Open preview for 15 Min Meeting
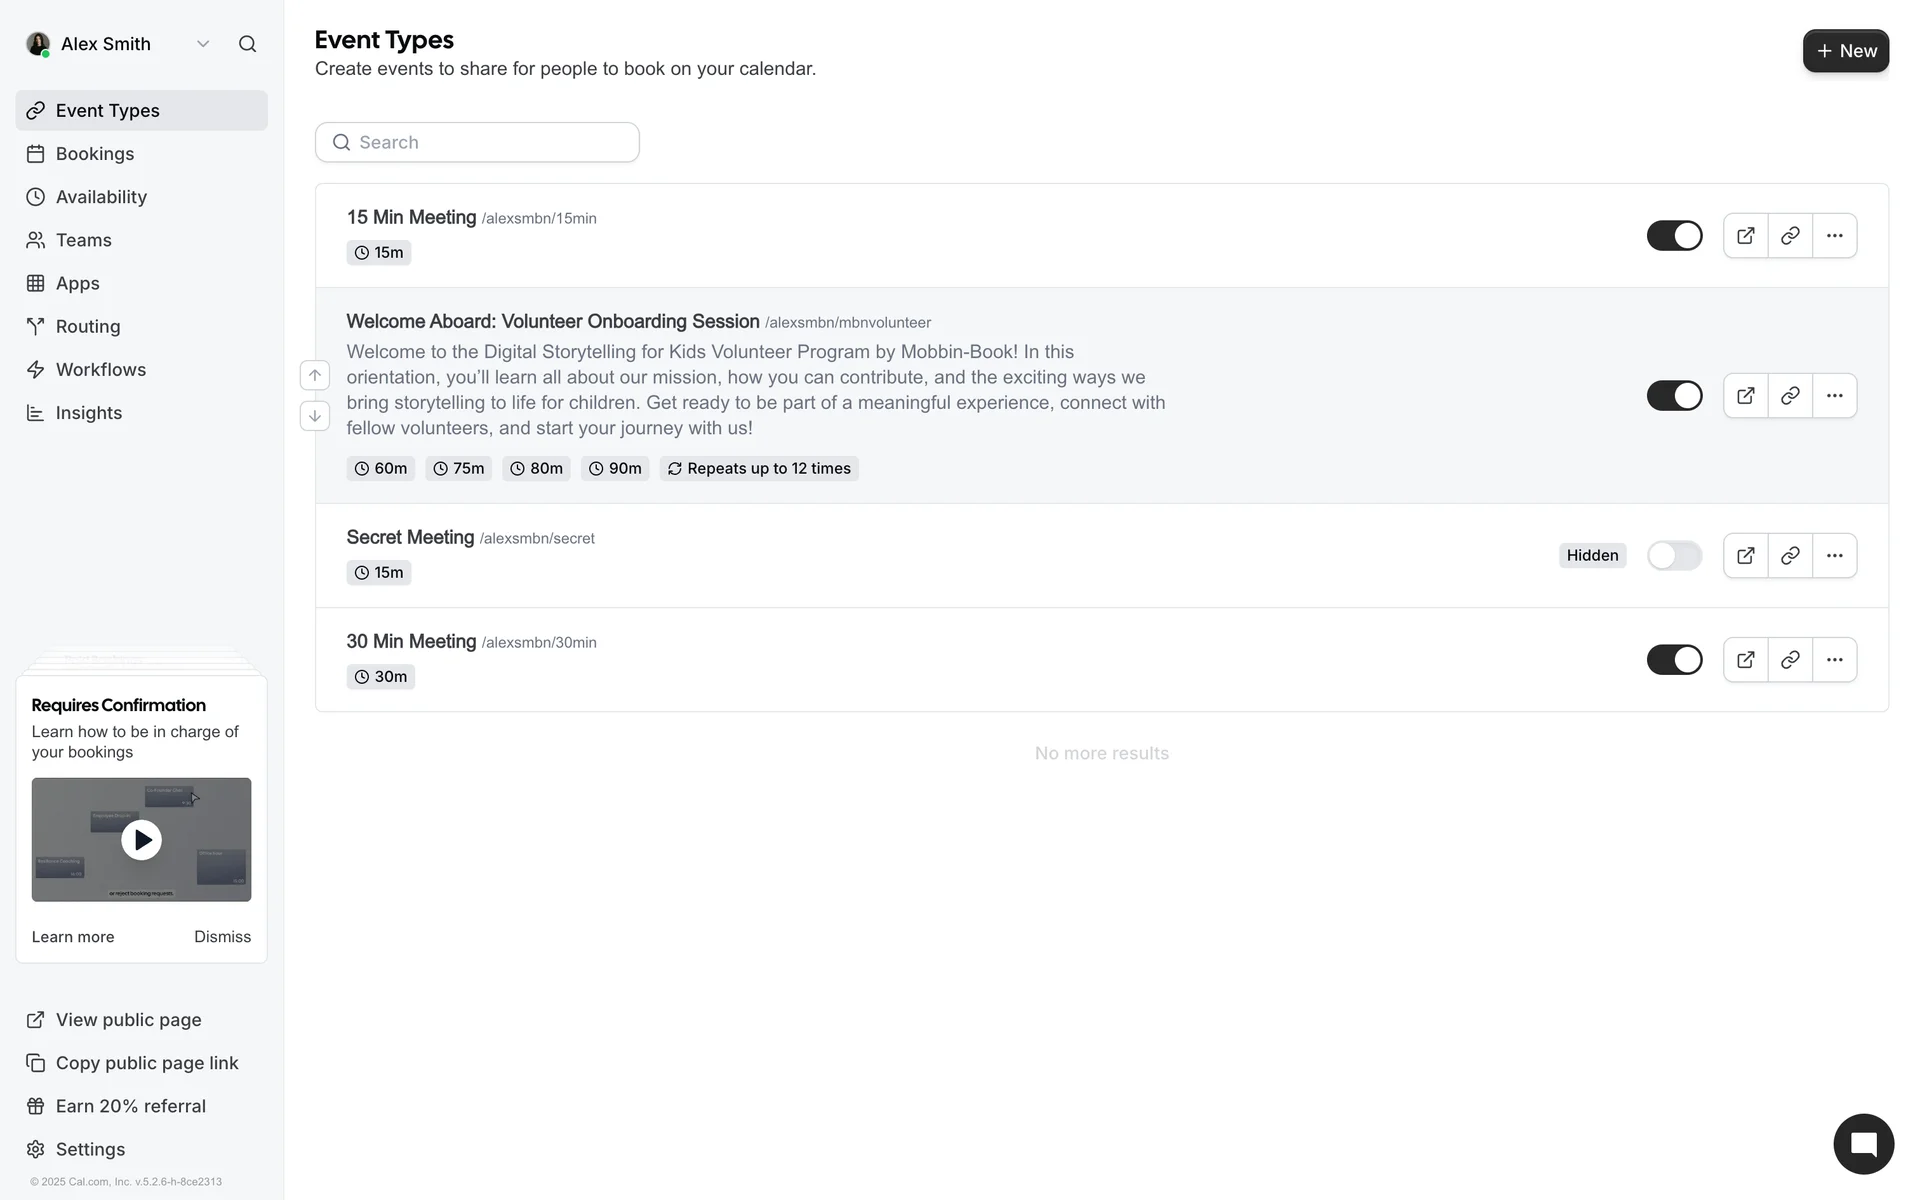 click(1745, 236)
